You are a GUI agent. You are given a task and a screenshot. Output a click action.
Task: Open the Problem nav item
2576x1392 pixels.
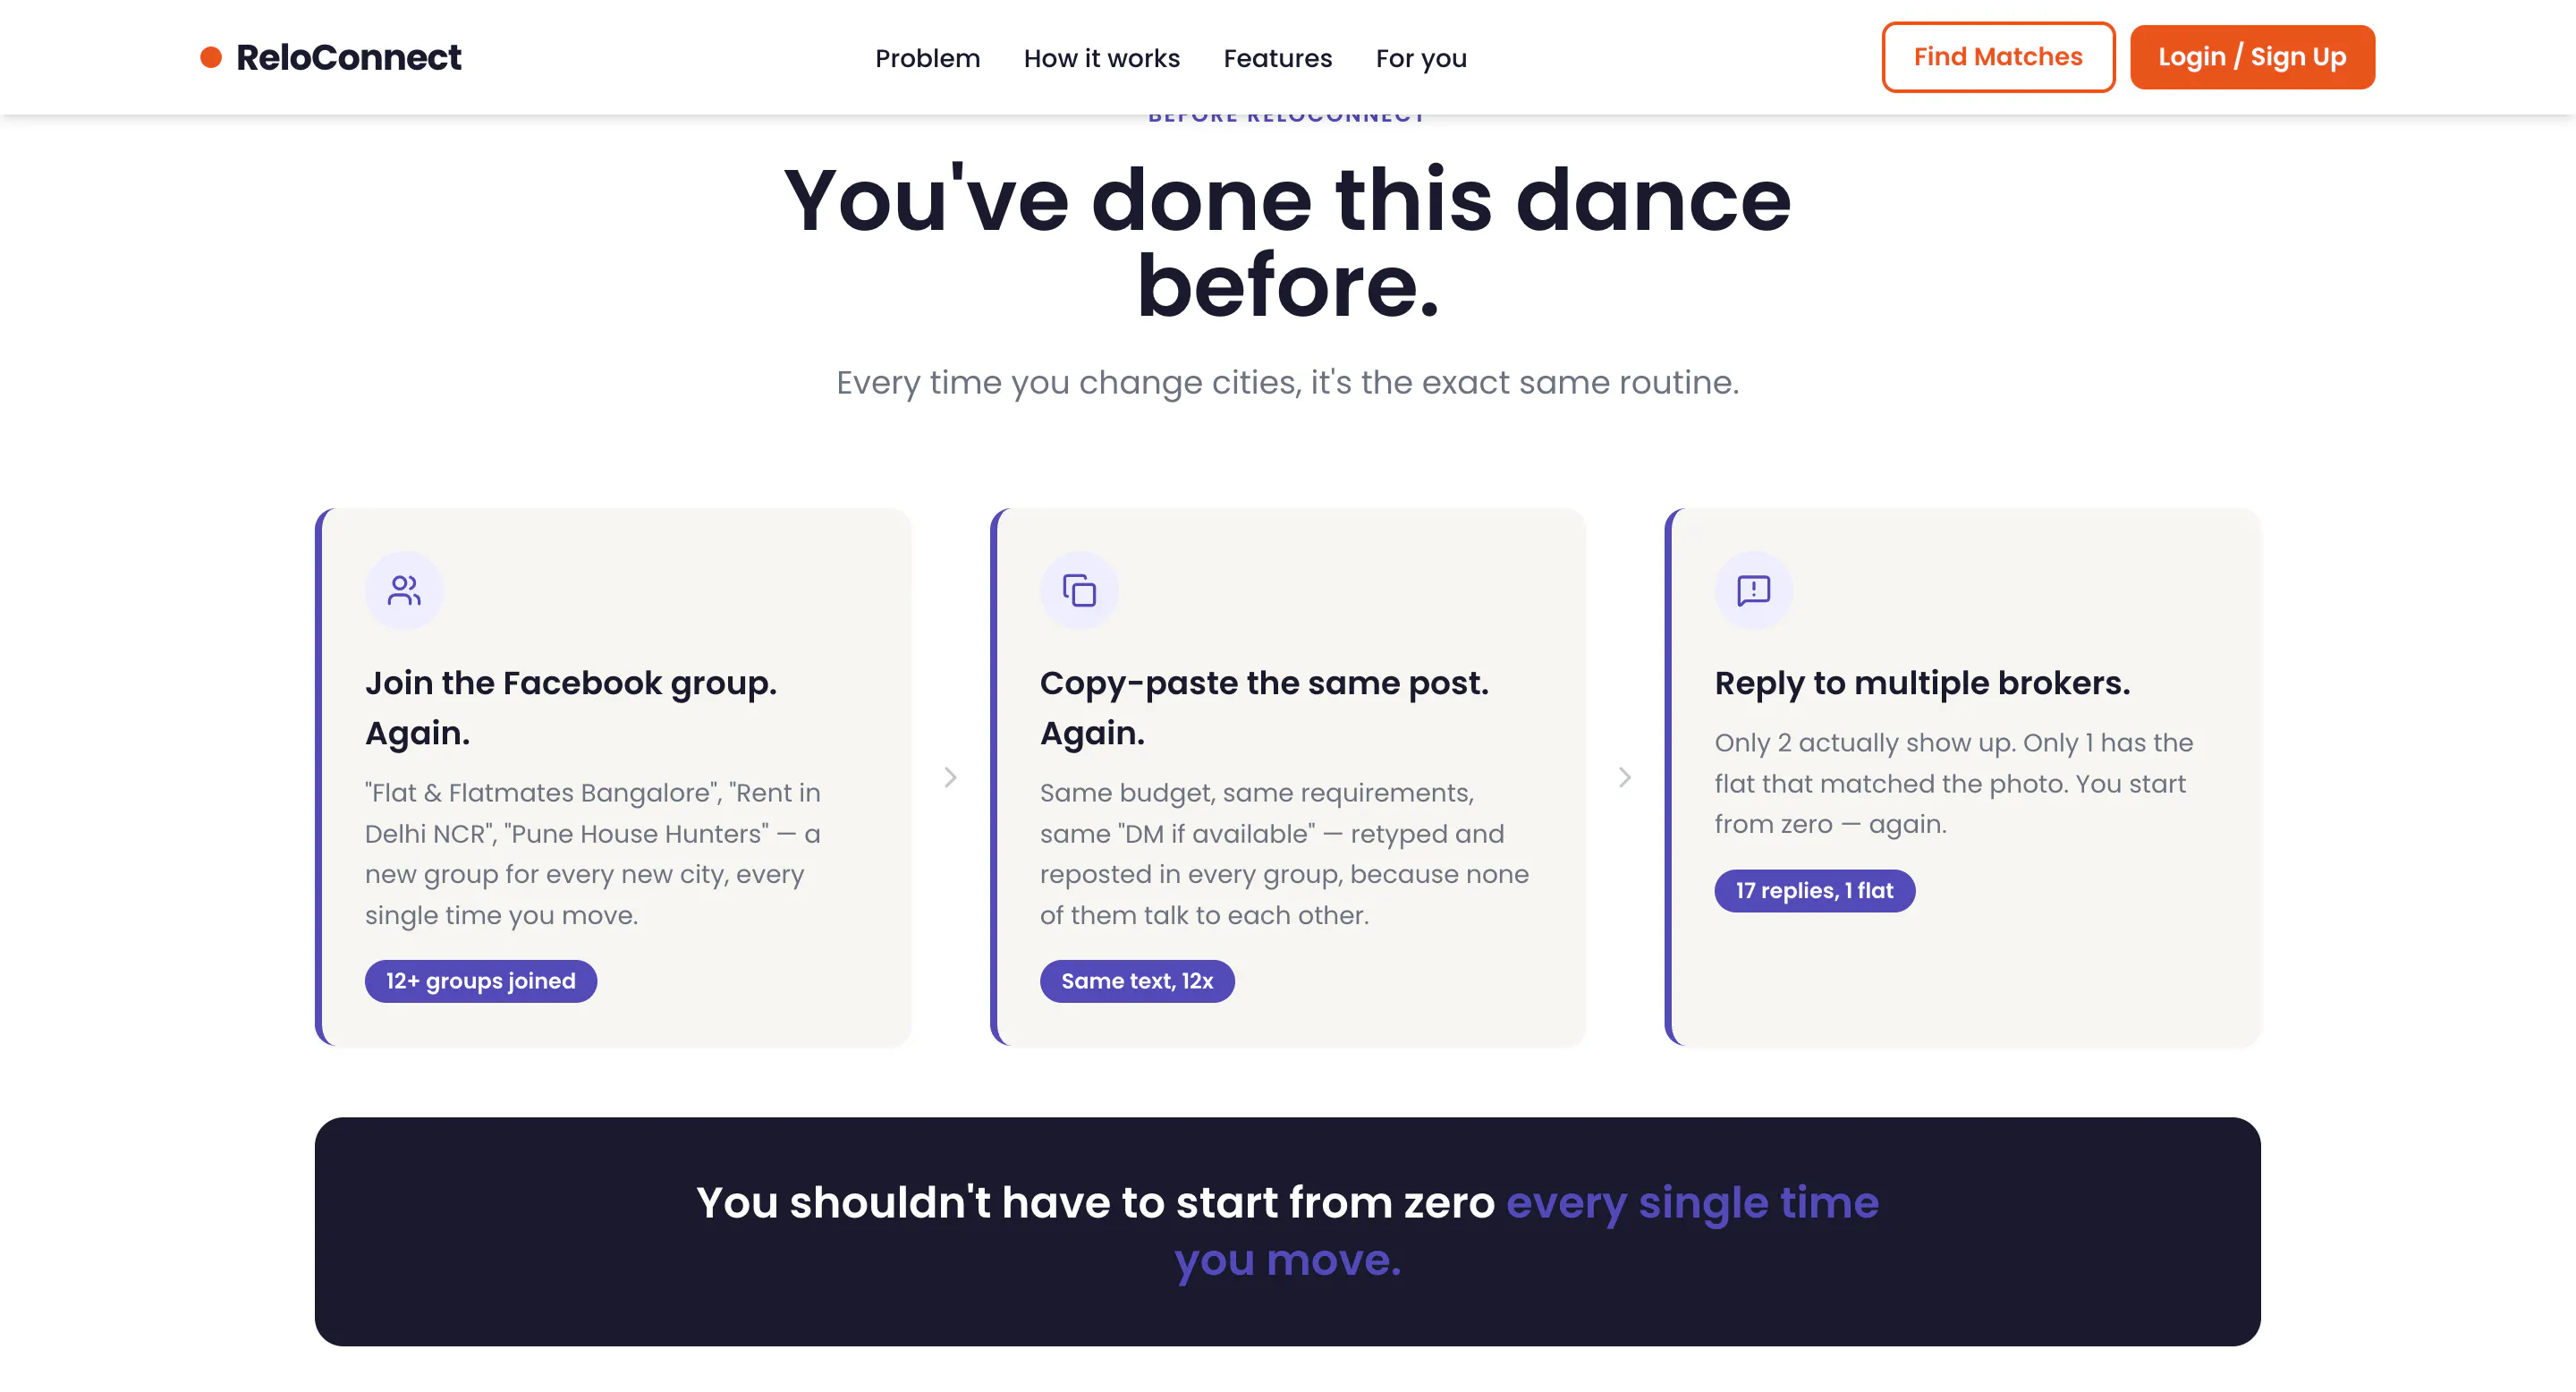coord(927,58)
